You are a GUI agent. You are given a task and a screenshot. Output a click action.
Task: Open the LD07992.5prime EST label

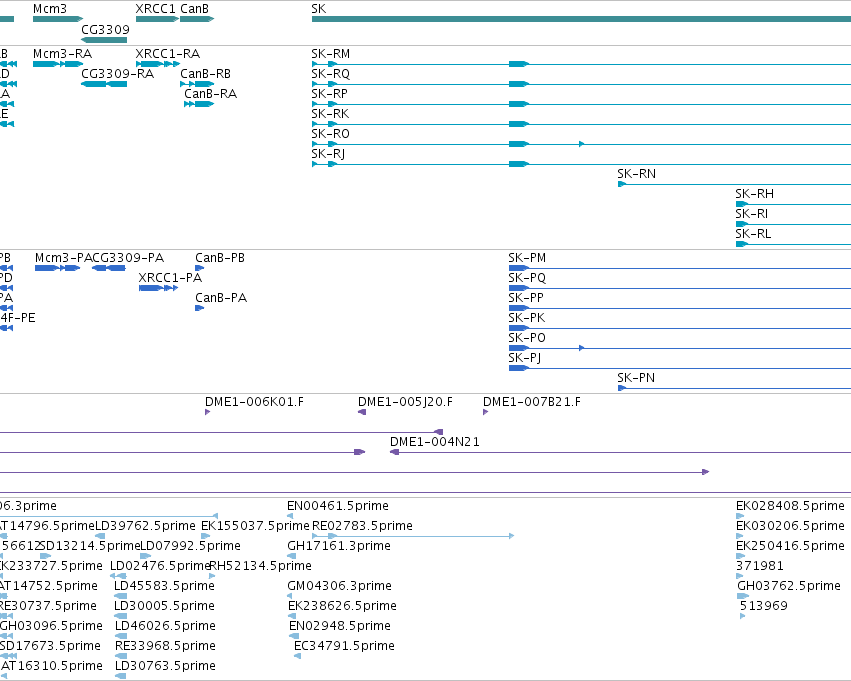point(190,546)
